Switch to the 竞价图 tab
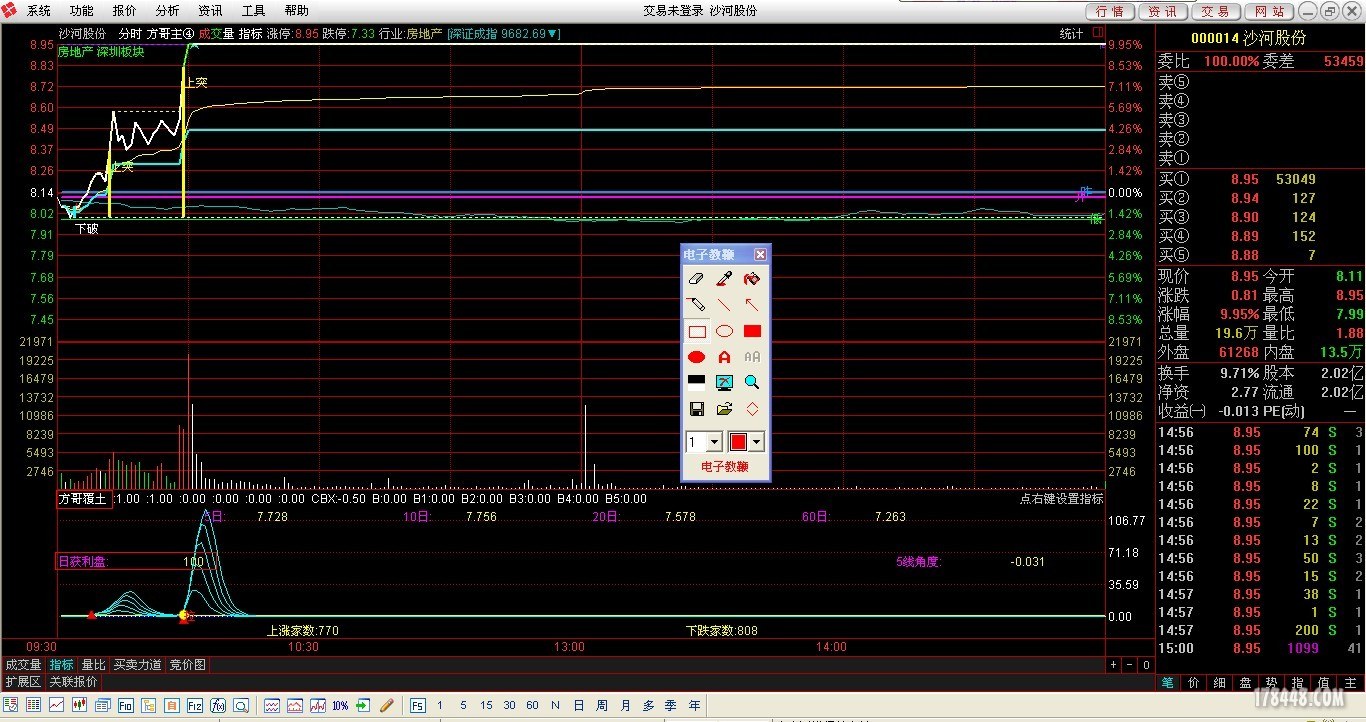Viewport: 1366px width, 722px height. [x=187, y=665]
